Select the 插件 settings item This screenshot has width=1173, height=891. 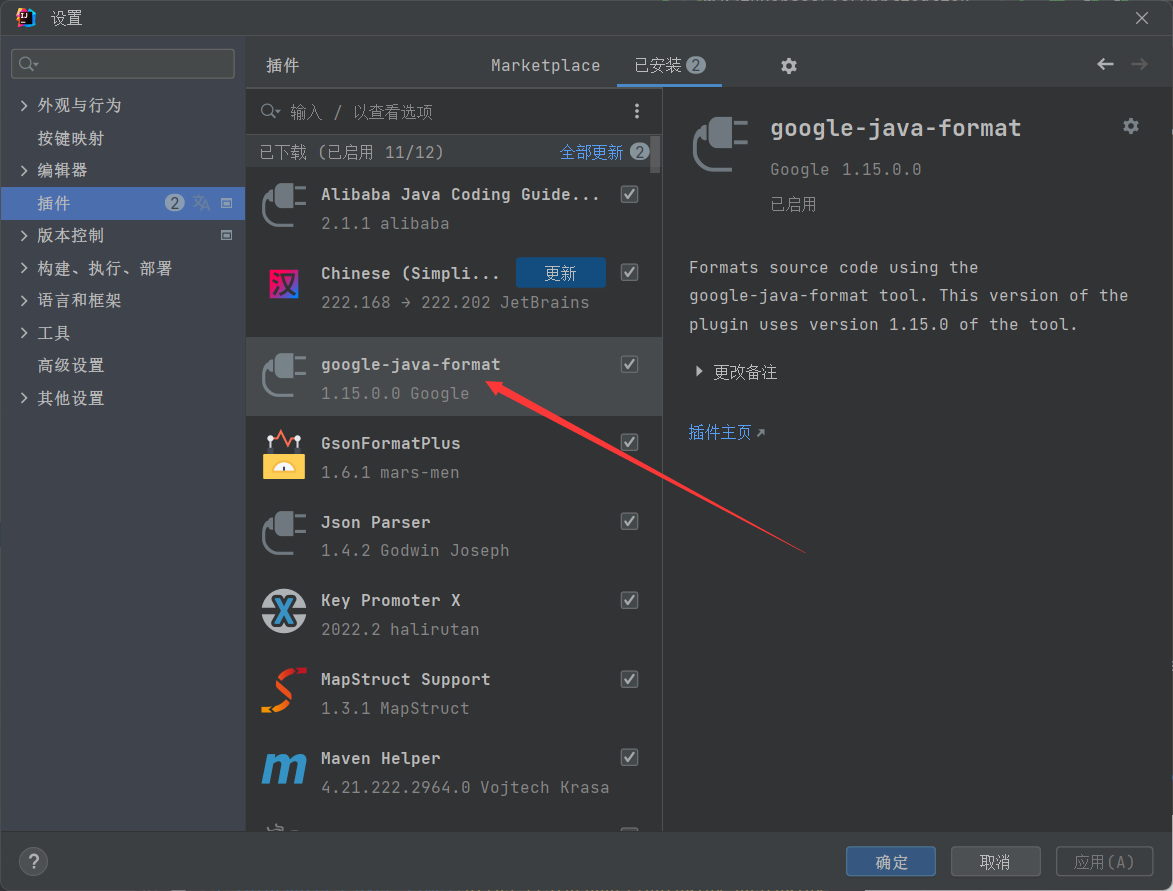point(123,203)
